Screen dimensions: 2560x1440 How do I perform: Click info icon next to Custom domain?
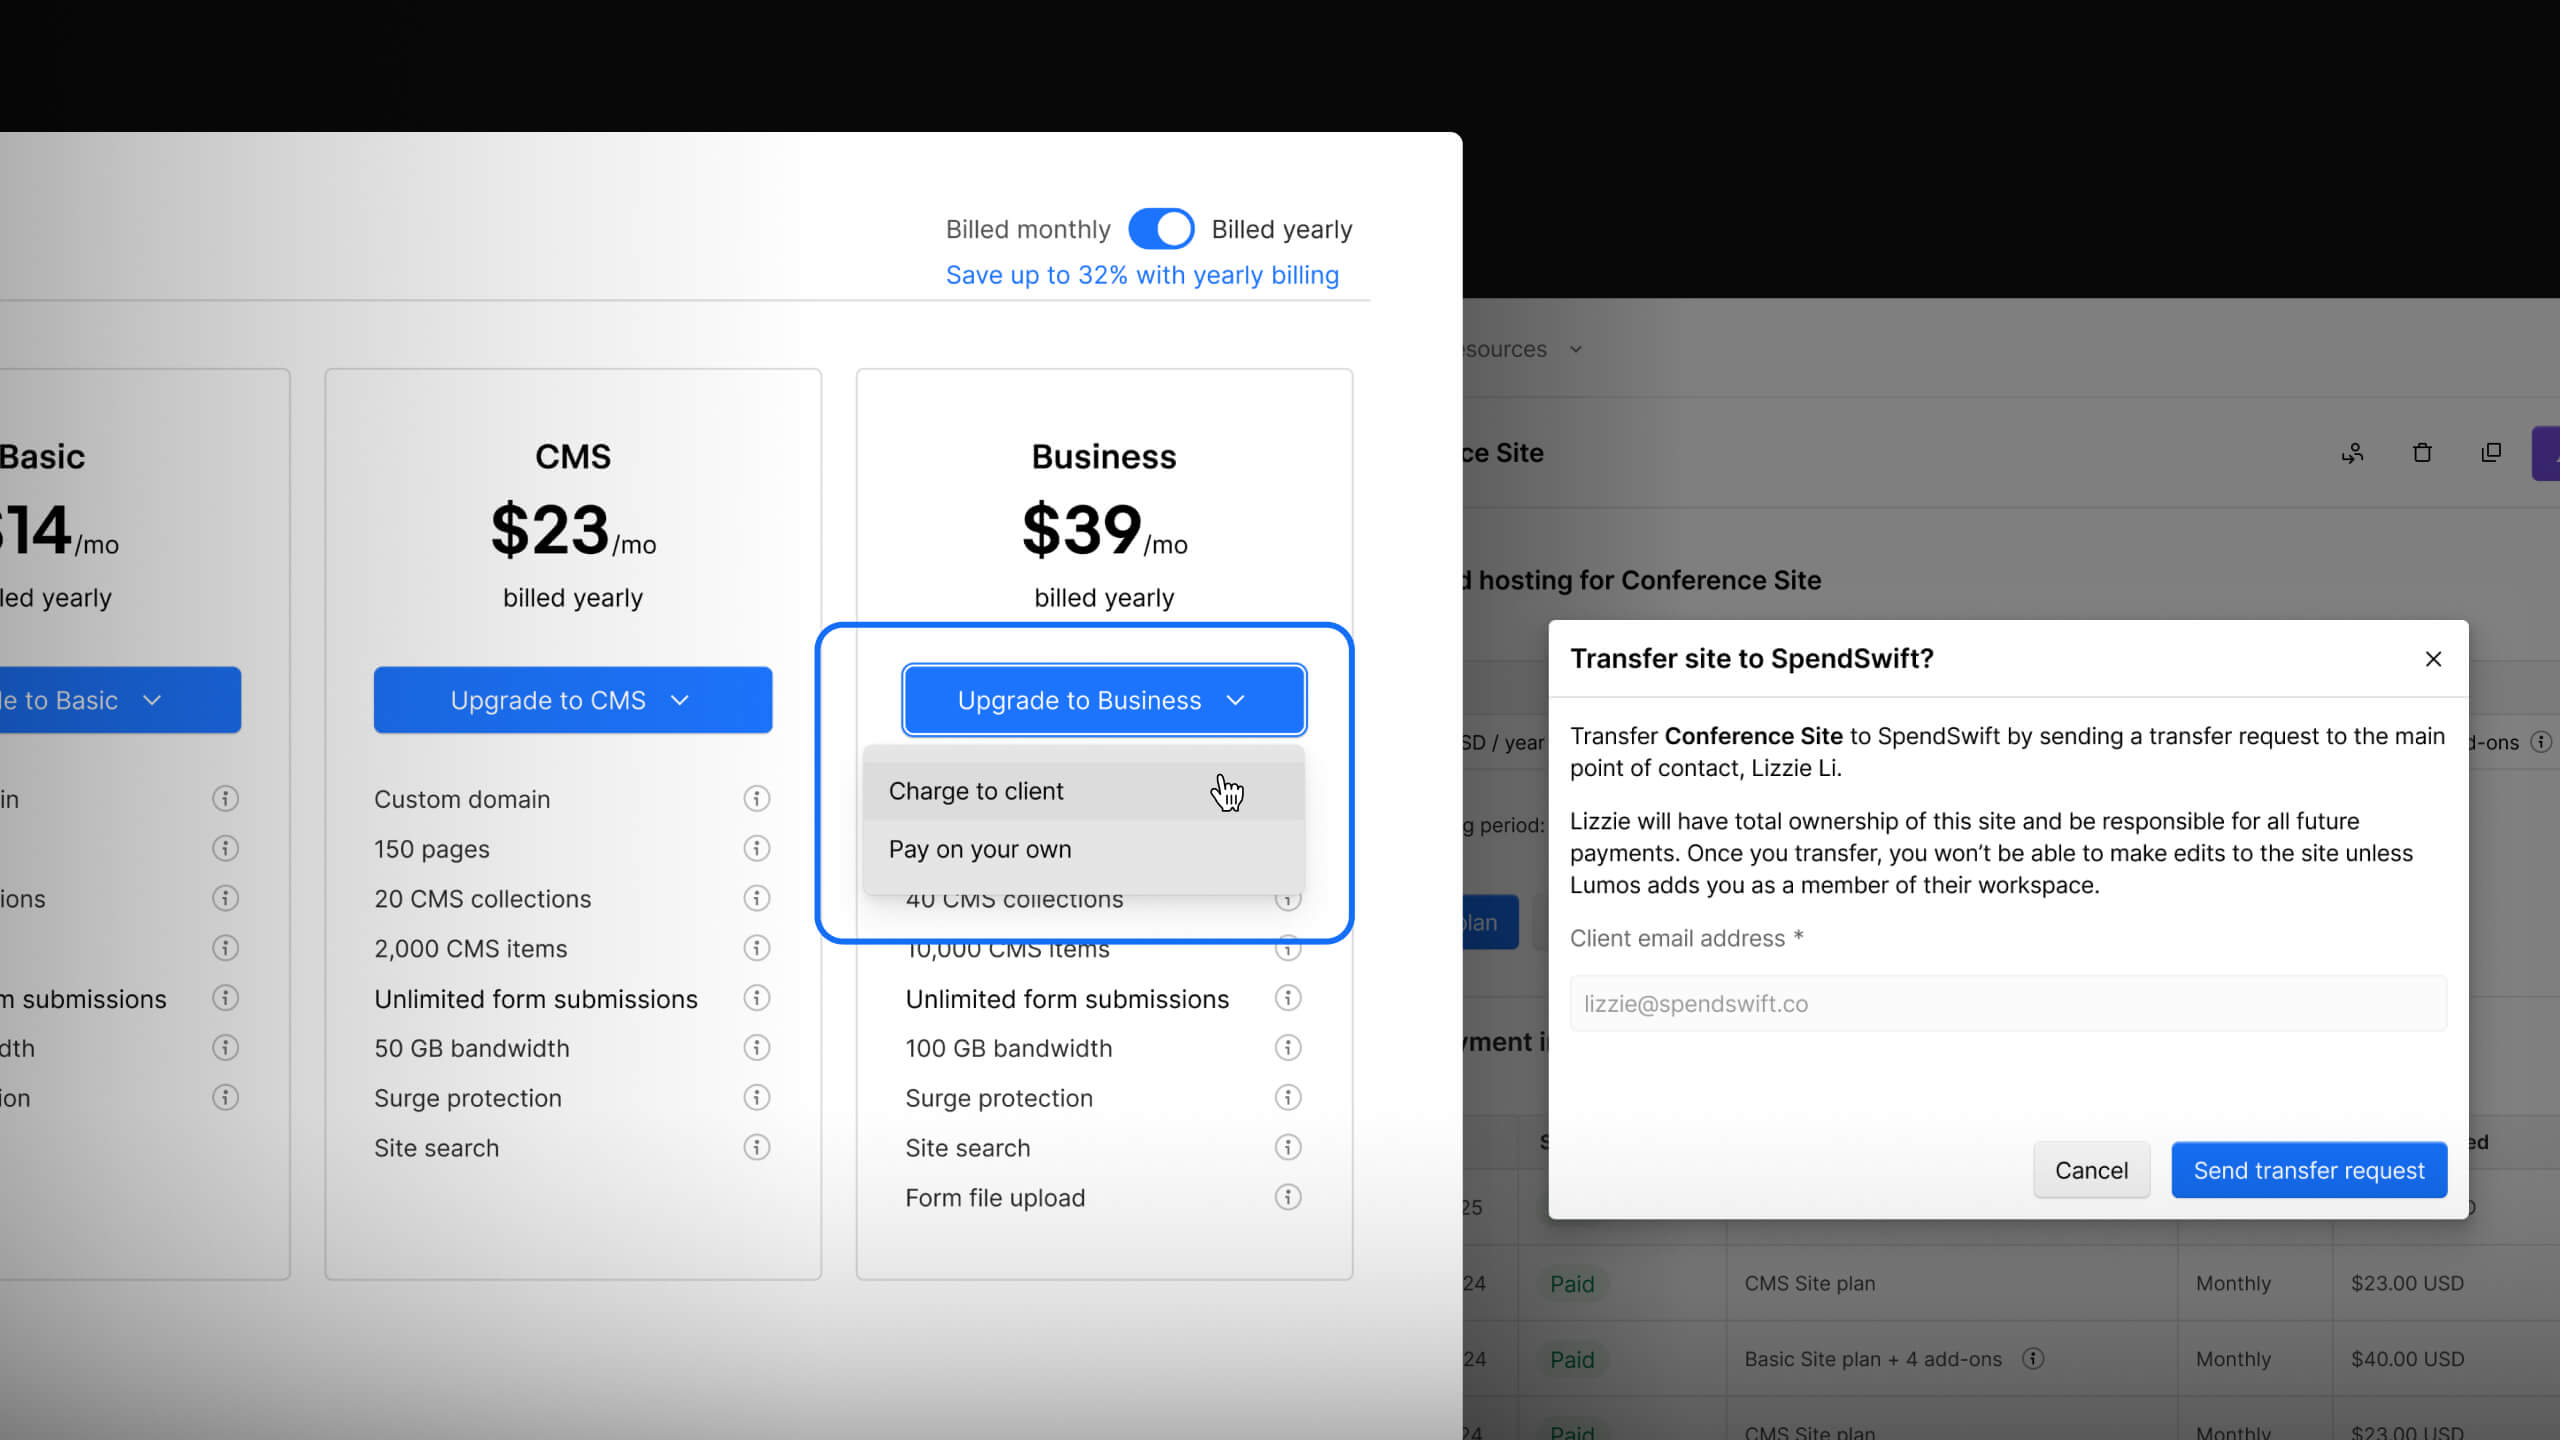(756, 798)
